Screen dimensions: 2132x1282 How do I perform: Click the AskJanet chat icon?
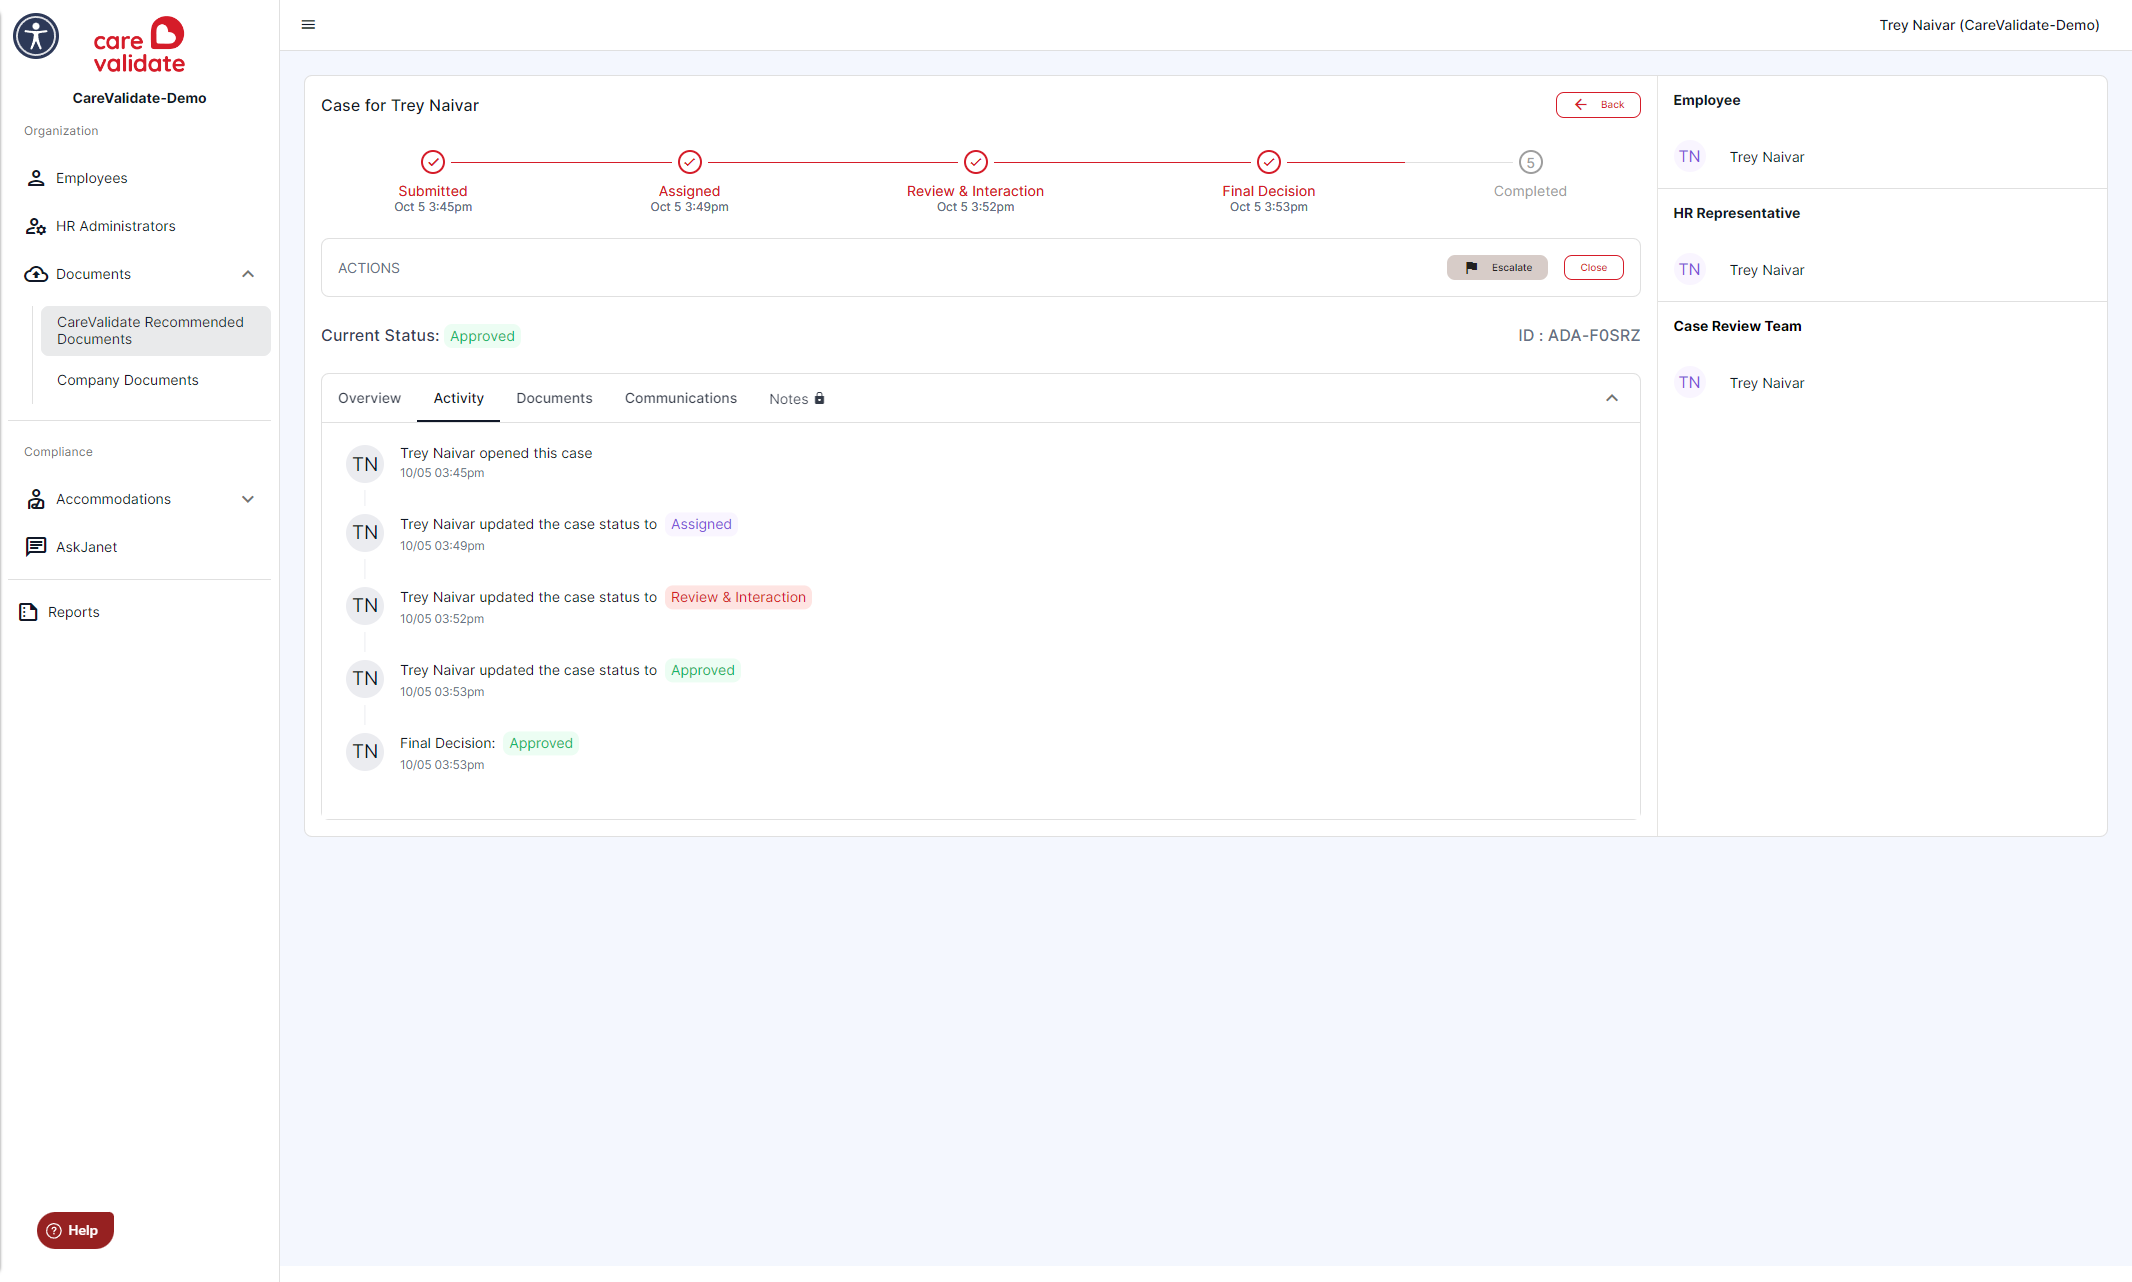[36, 547]
